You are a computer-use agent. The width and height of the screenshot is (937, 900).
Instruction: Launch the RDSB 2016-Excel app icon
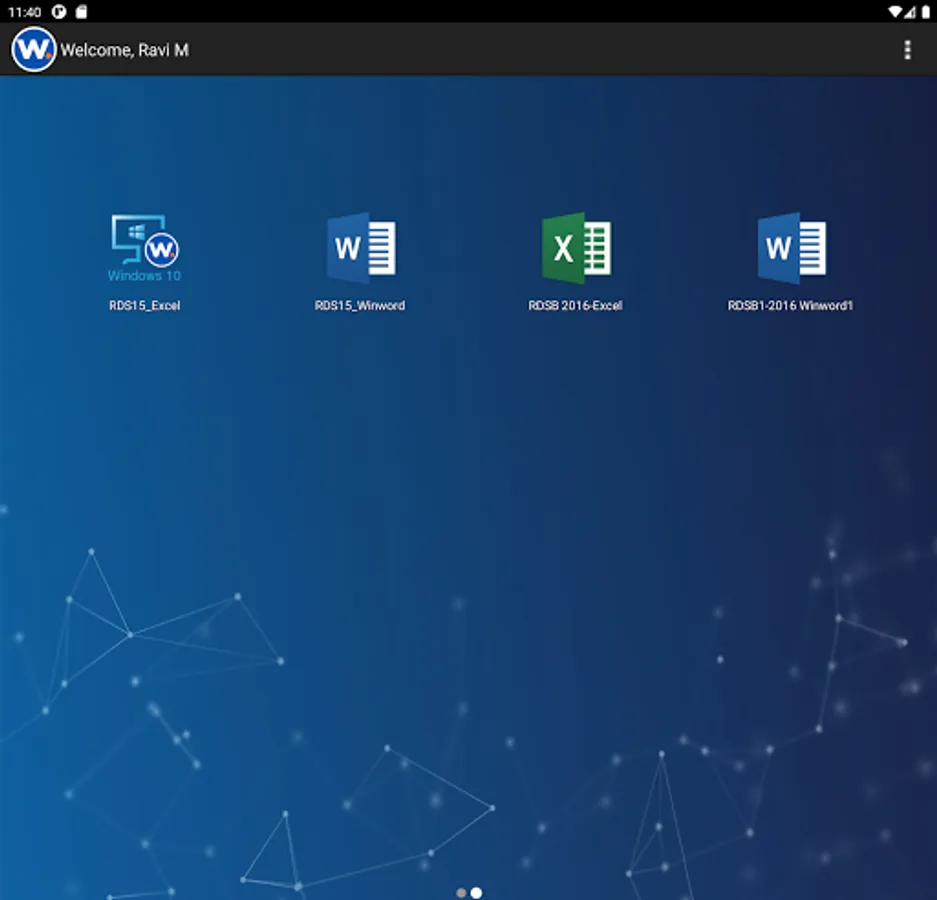576,248
